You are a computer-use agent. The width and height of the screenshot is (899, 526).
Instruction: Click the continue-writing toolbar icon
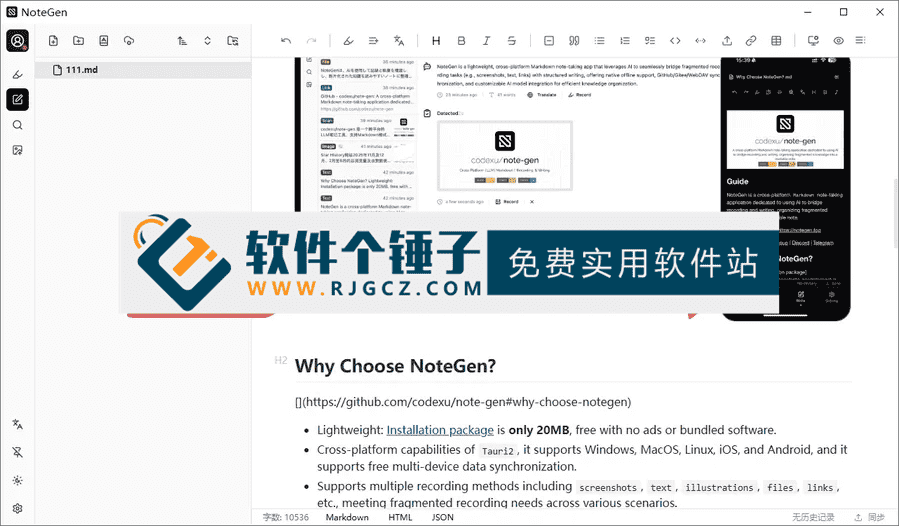point(373,41)
